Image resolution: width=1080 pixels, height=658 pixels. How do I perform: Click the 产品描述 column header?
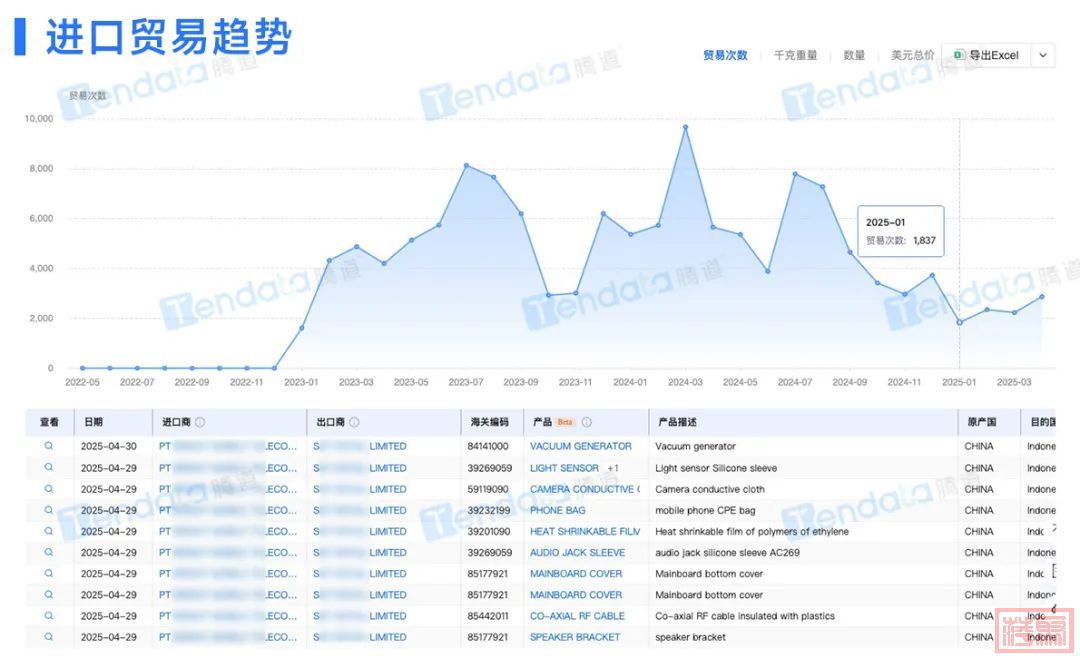(677, 422)
